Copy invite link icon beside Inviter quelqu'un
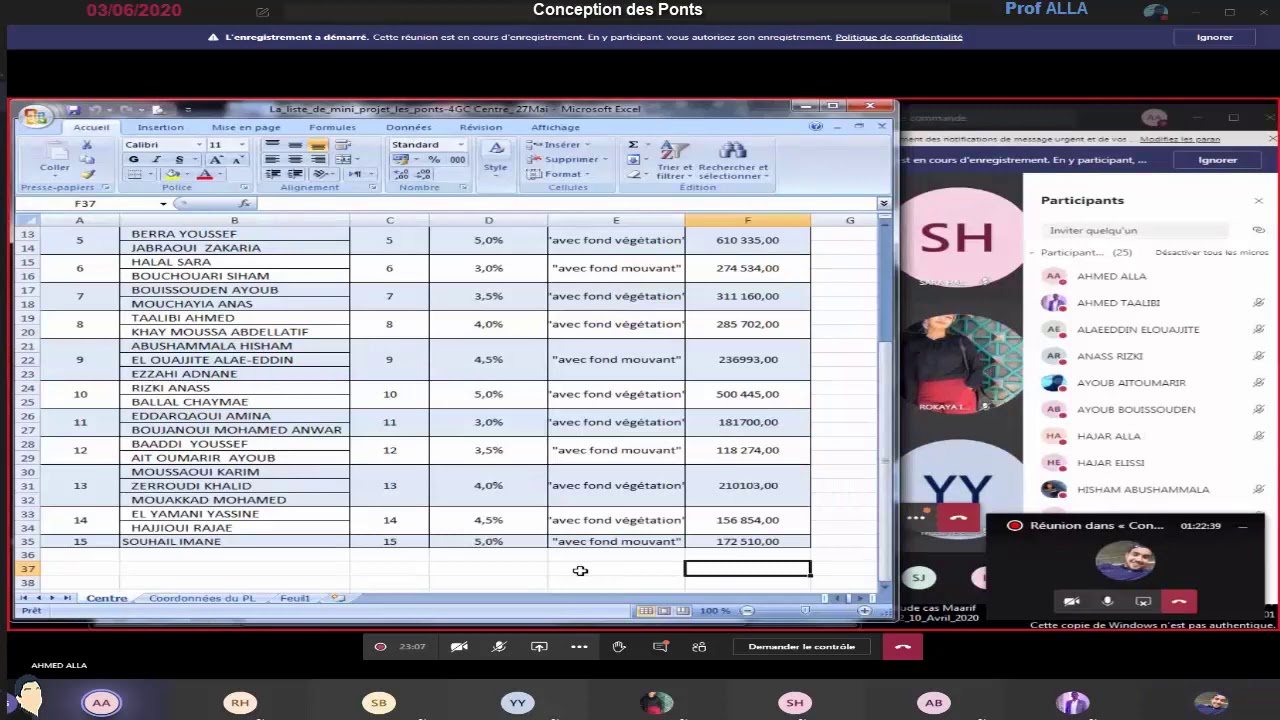1280x720 pixels. click(1258, 230)
